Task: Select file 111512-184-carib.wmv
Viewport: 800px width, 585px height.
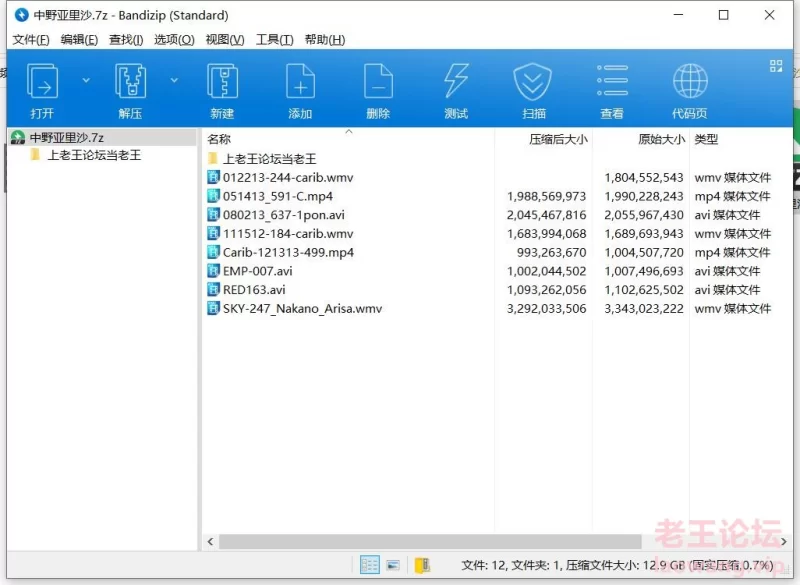Action: tap(288, 234)
